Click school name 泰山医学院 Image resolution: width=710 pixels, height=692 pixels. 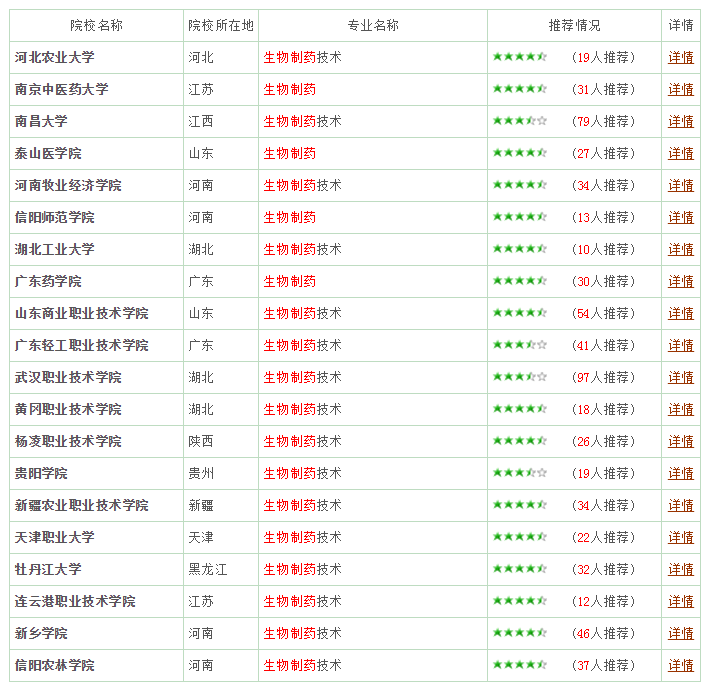[48, 154]
